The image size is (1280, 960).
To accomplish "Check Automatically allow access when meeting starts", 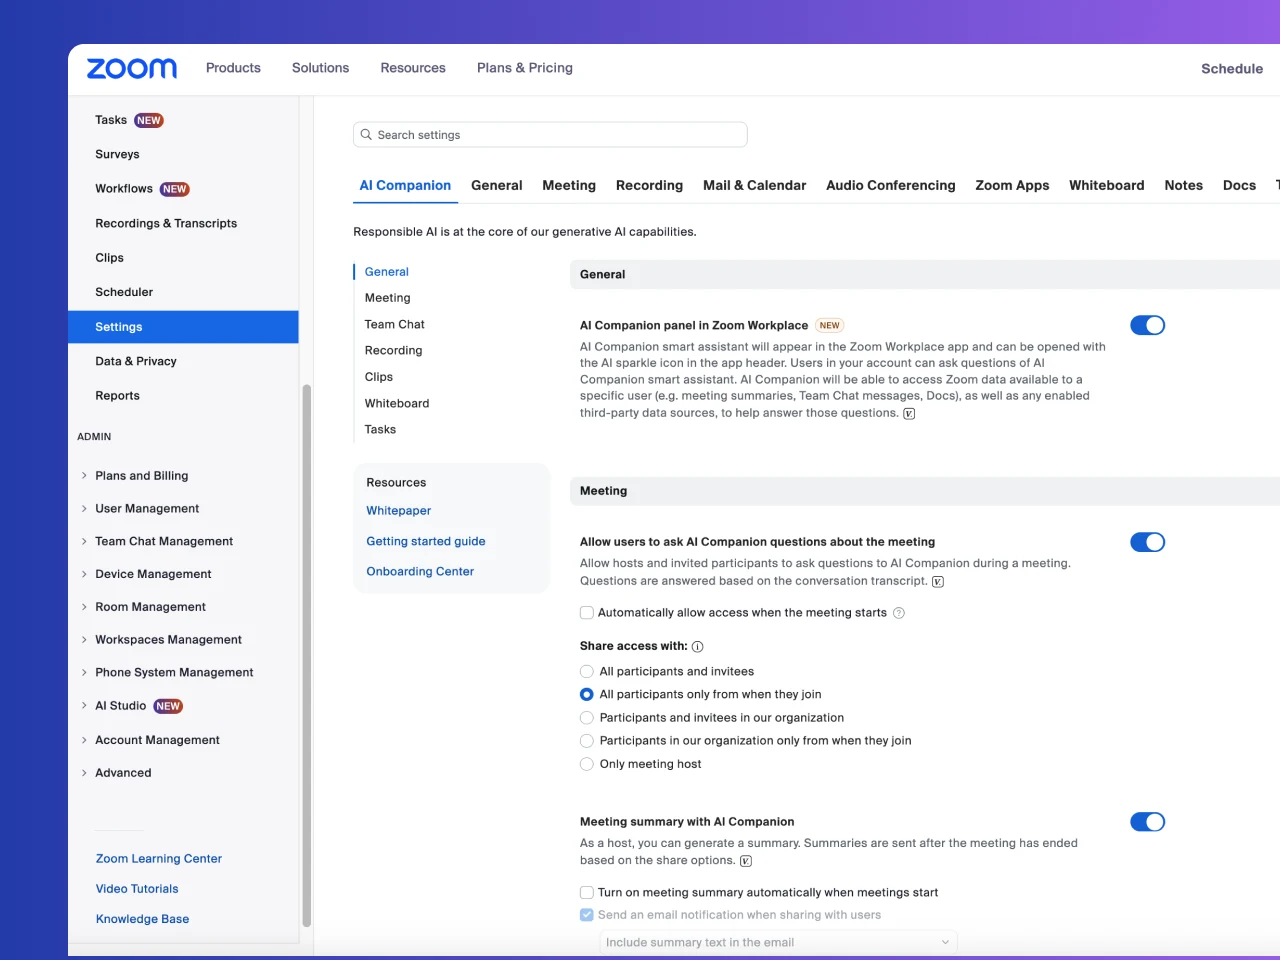I will 587,613.
